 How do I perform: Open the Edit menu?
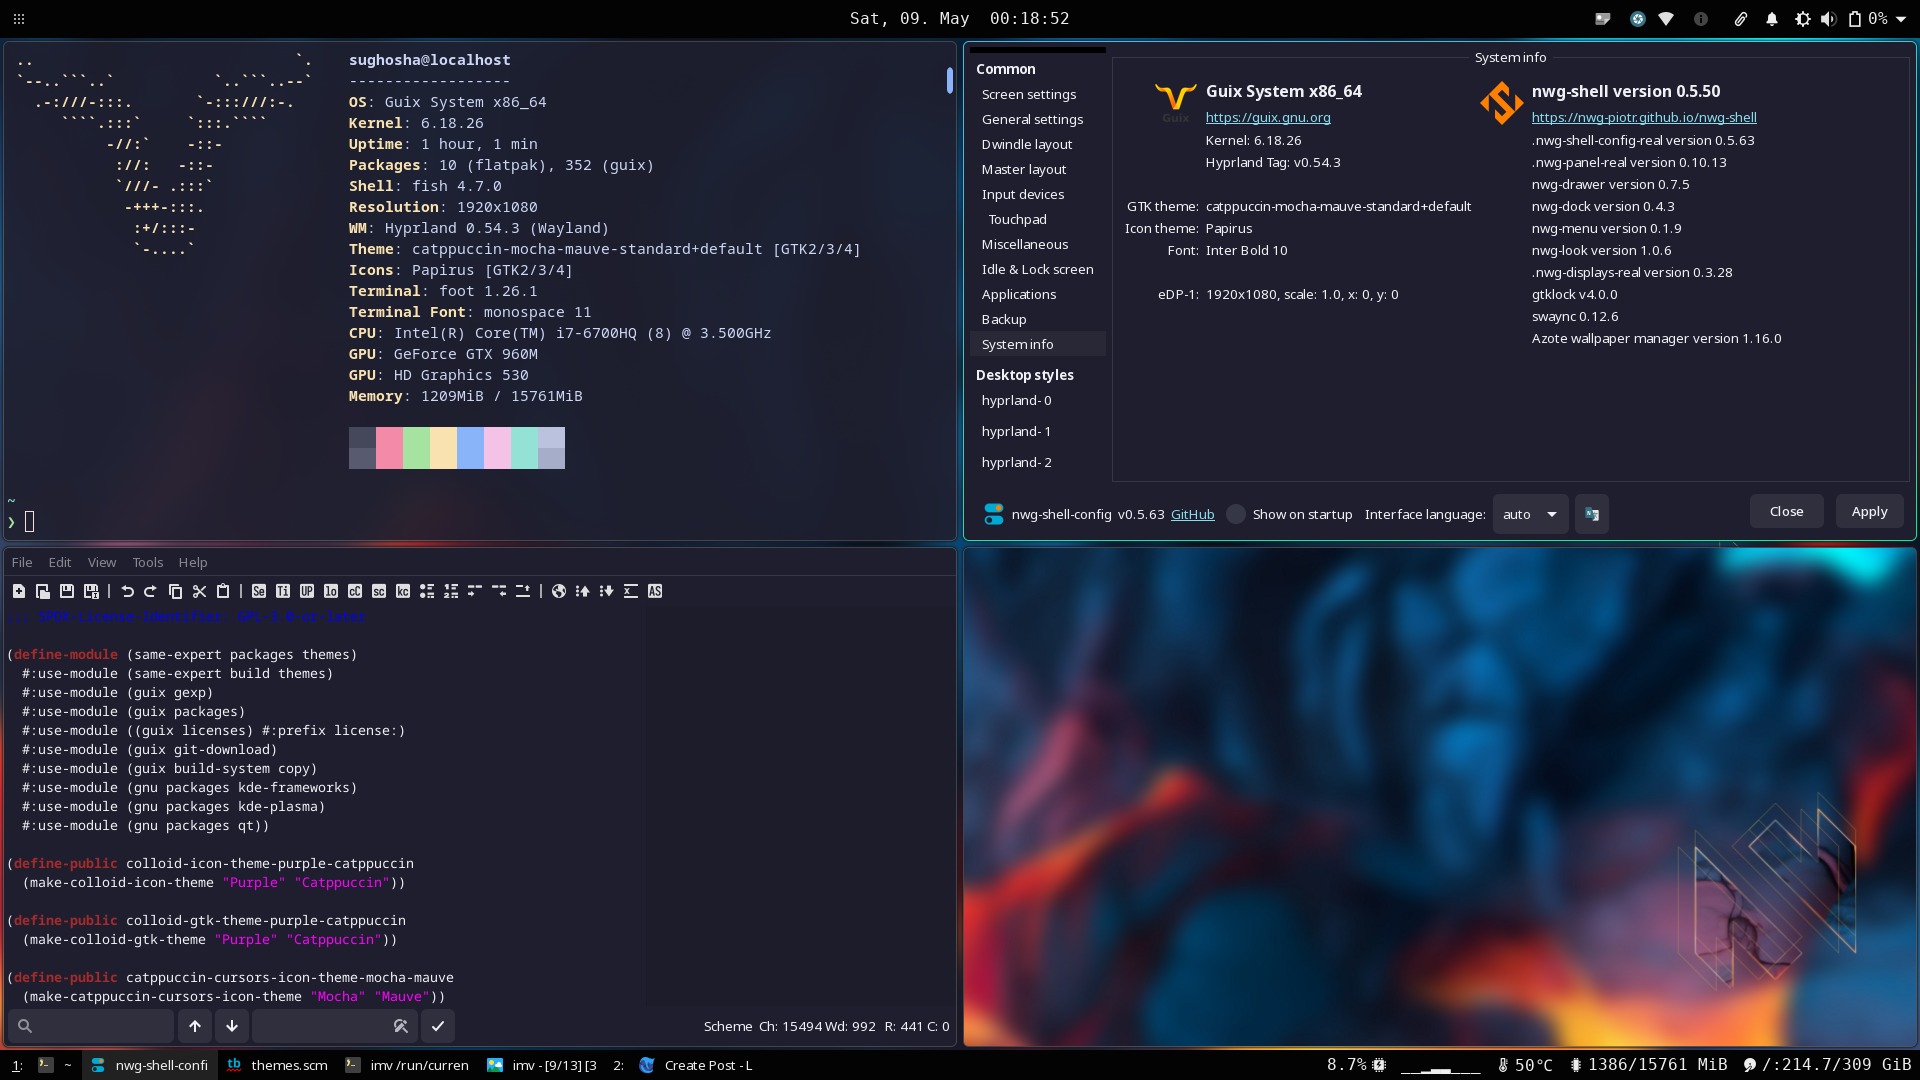[x=60, y=562]
